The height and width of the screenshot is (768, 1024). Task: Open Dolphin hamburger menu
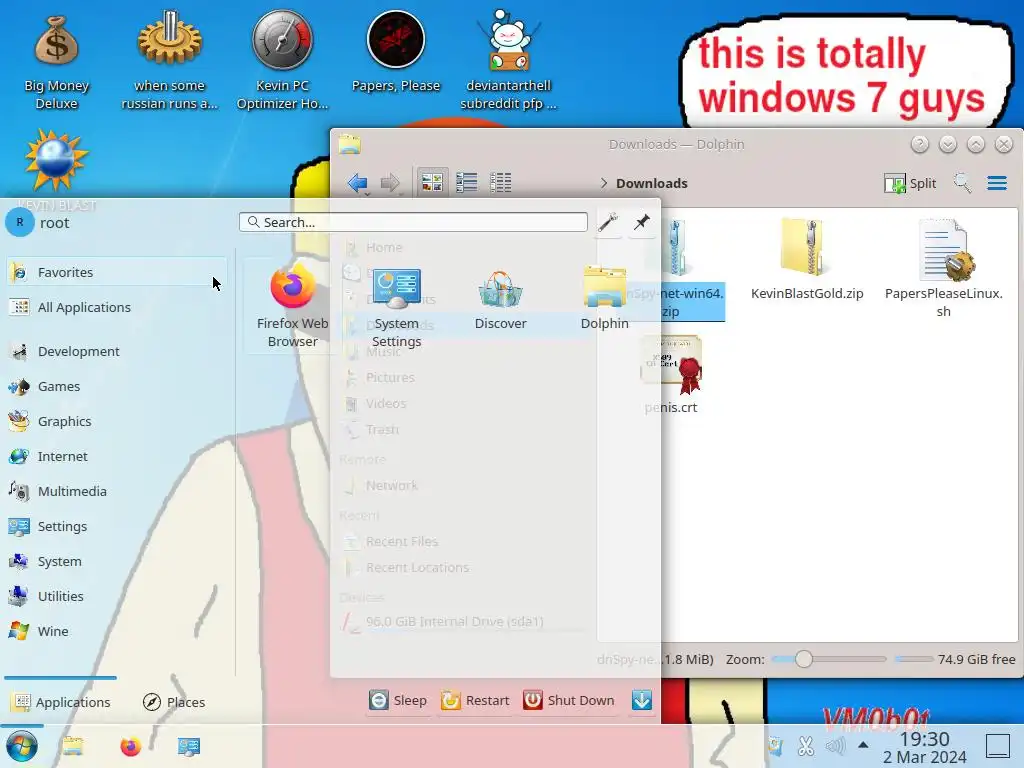997,183
